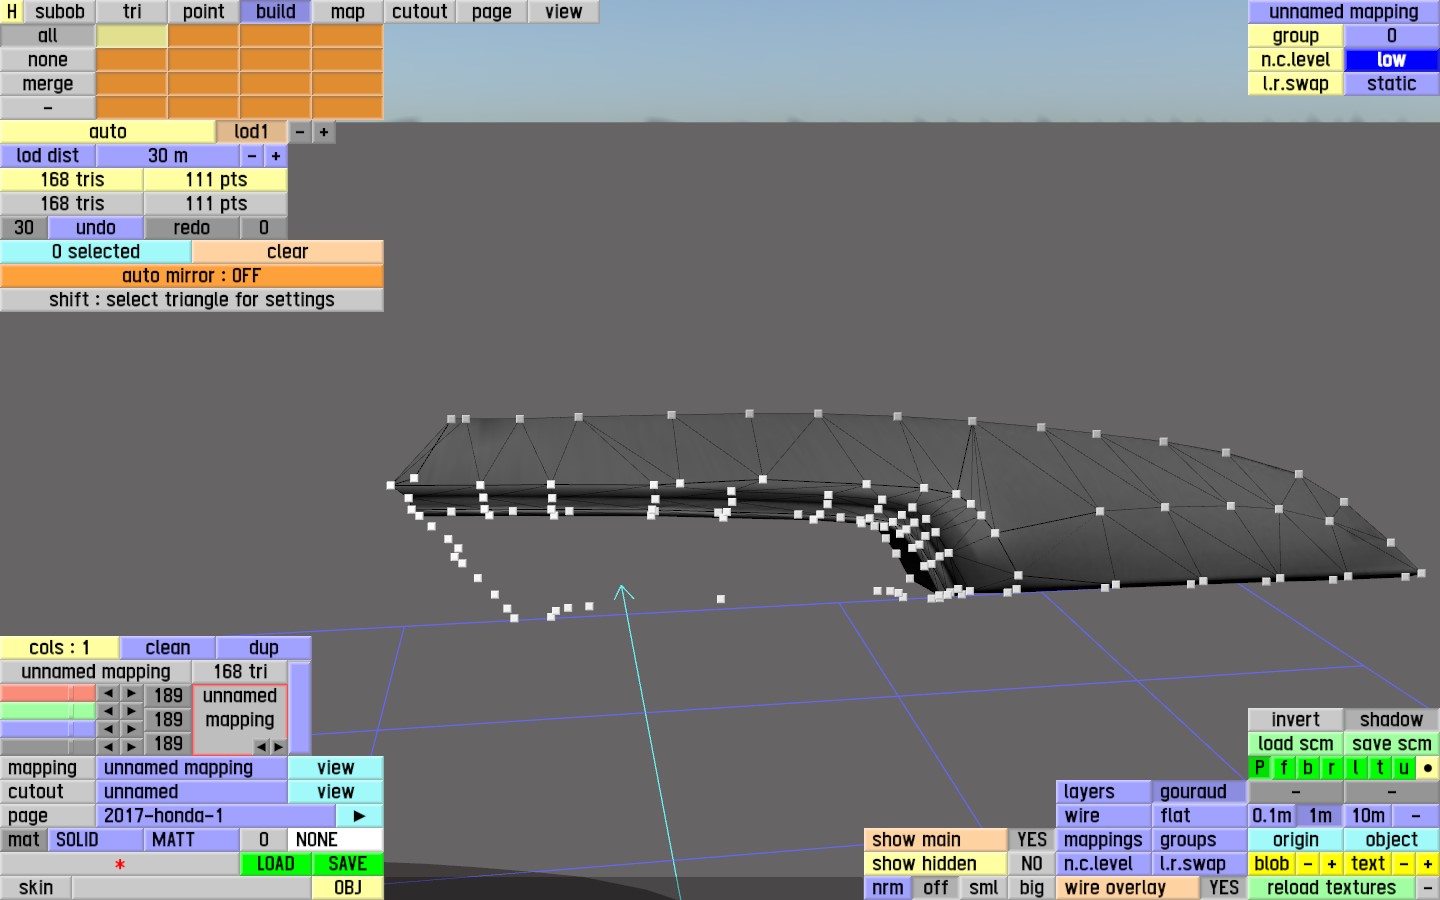Enable flat shading mode
The image size is (1440, 900).
[1200, 816]
